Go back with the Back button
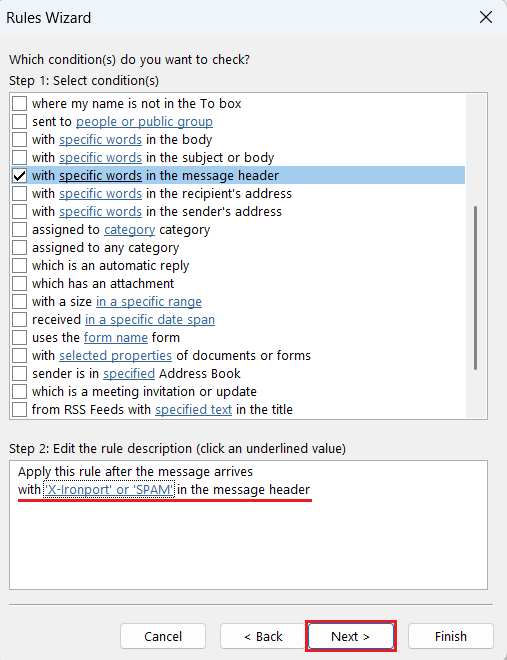This screenshot has width=507, height=660. 263,636
